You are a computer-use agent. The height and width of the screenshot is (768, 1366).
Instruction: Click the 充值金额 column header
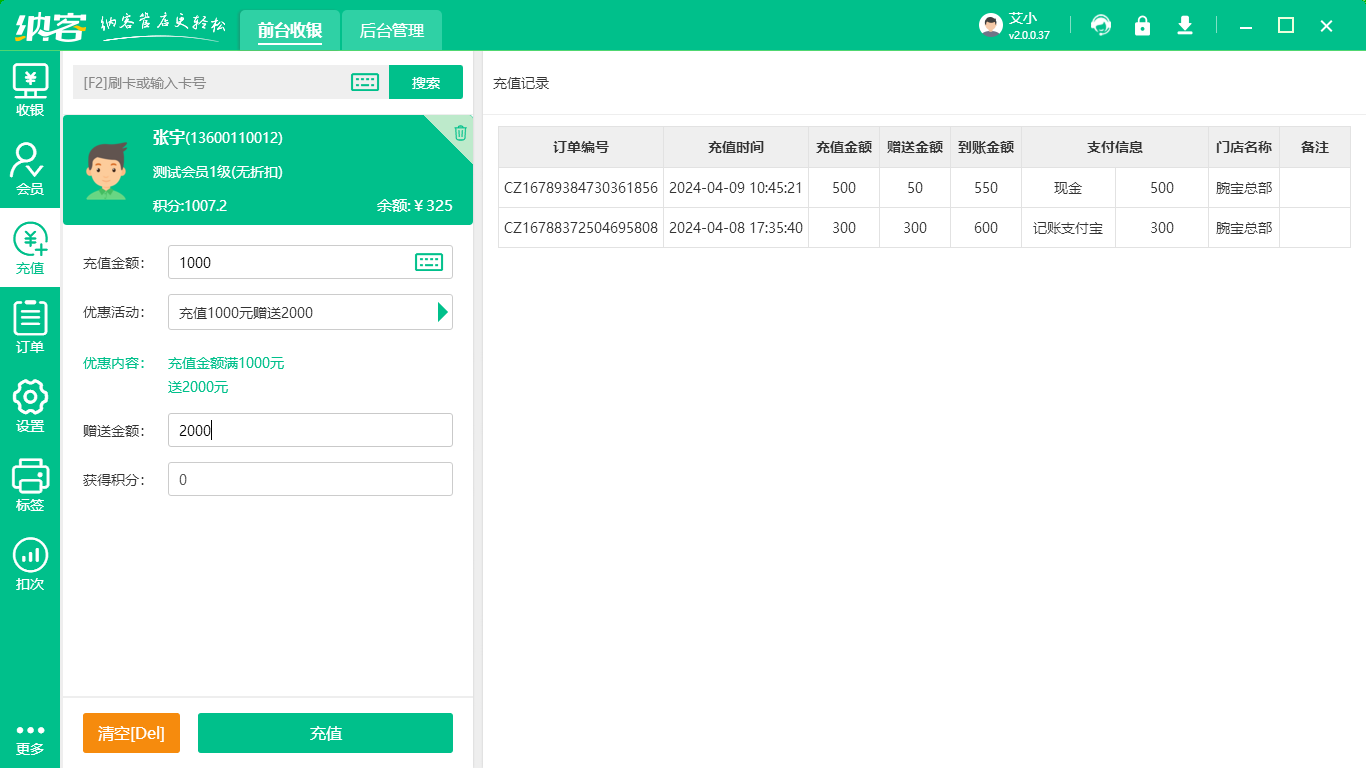click(844, 147)
